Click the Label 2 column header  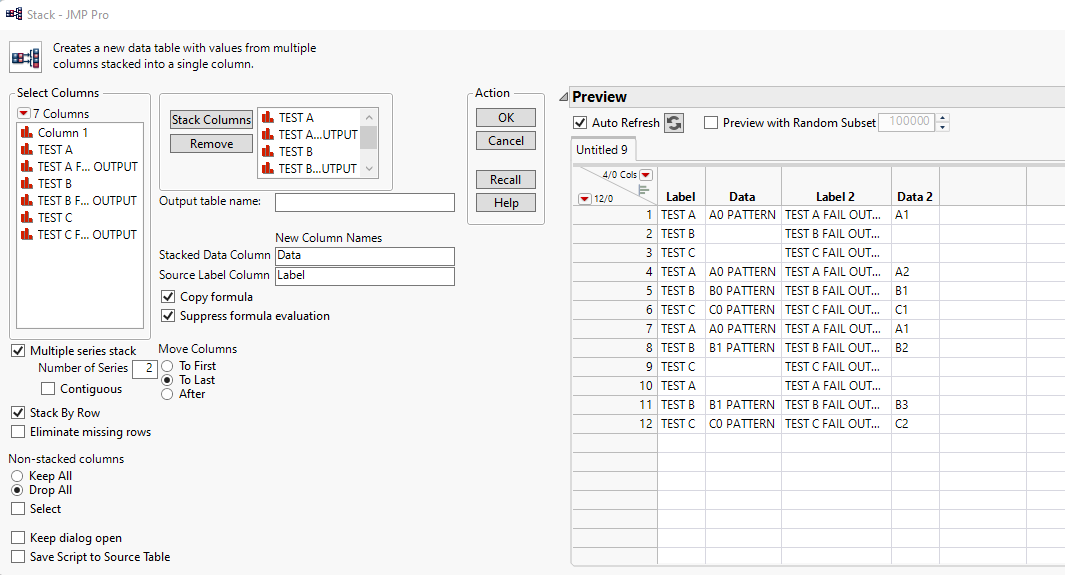pos(836,197)
